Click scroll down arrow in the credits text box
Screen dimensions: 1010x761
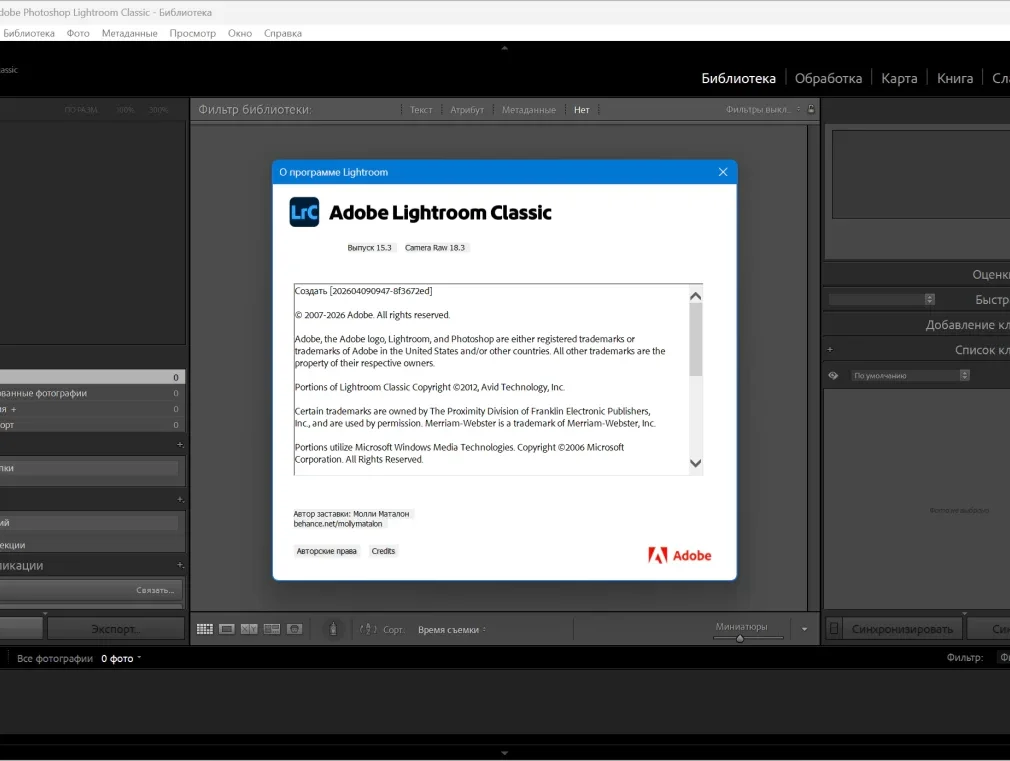point(696,464)
